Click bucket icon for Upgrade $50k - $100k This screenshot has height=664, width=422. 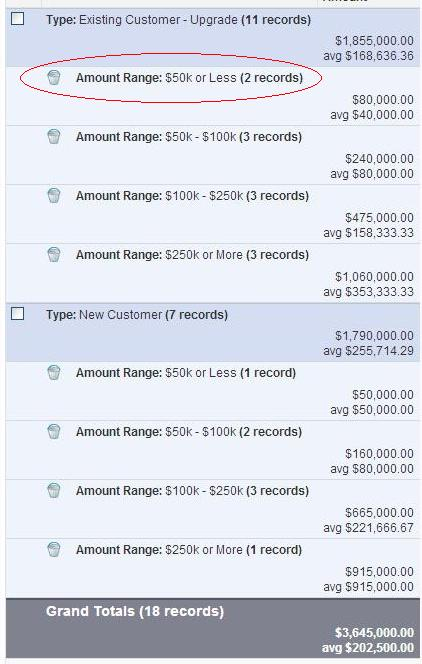tap(54, 136)
